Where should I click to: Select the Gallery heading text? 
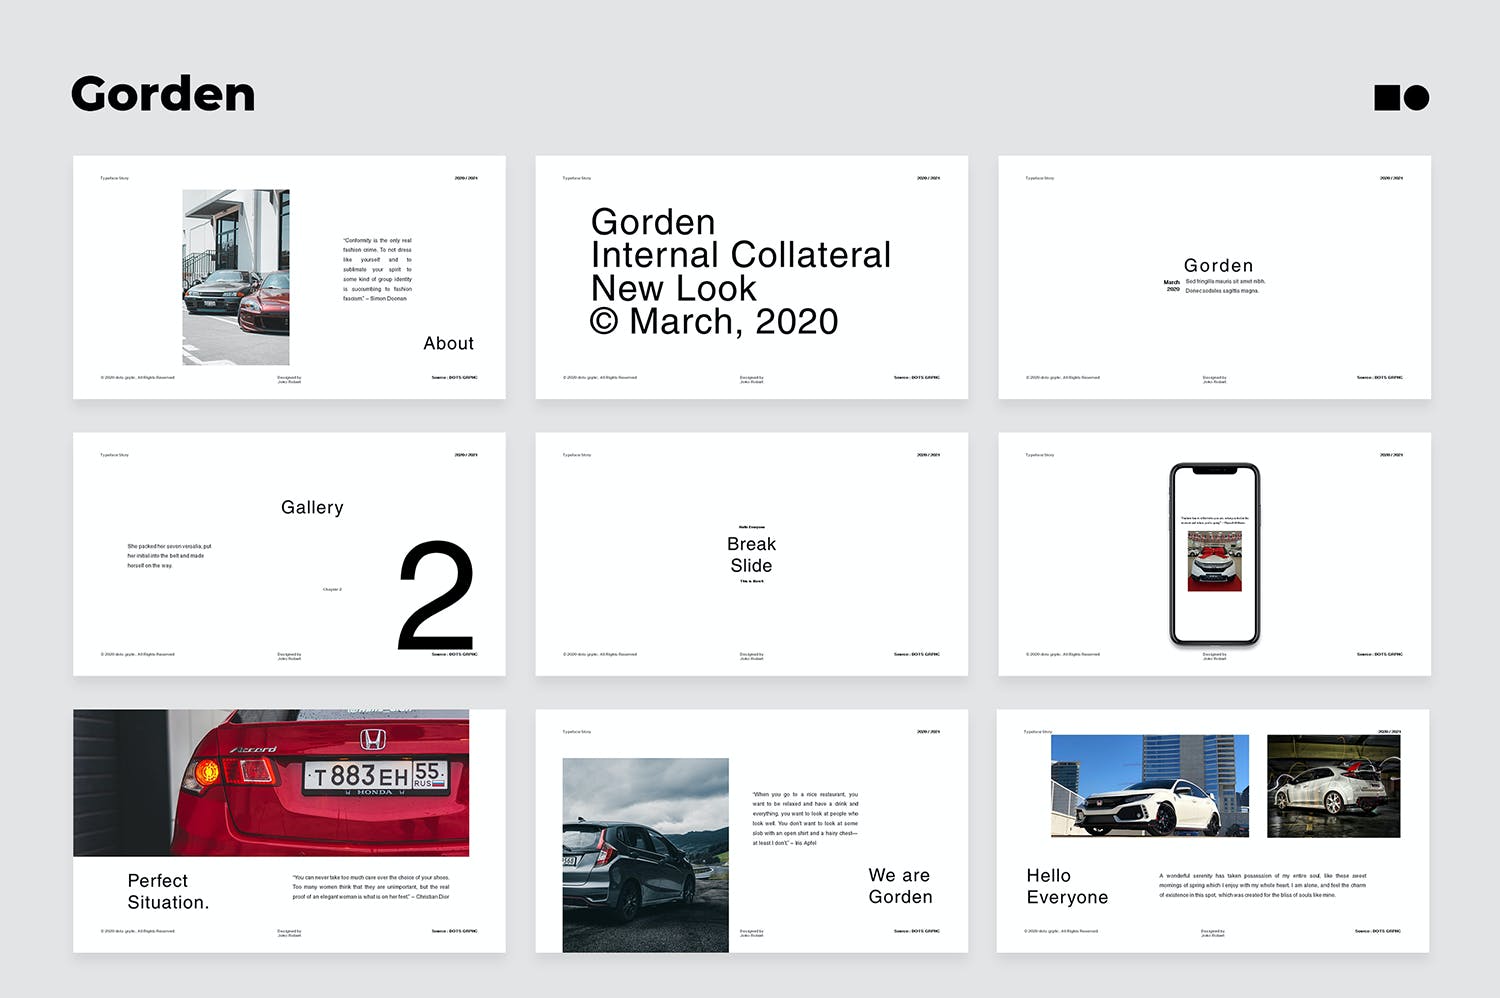tap(312, 507)
